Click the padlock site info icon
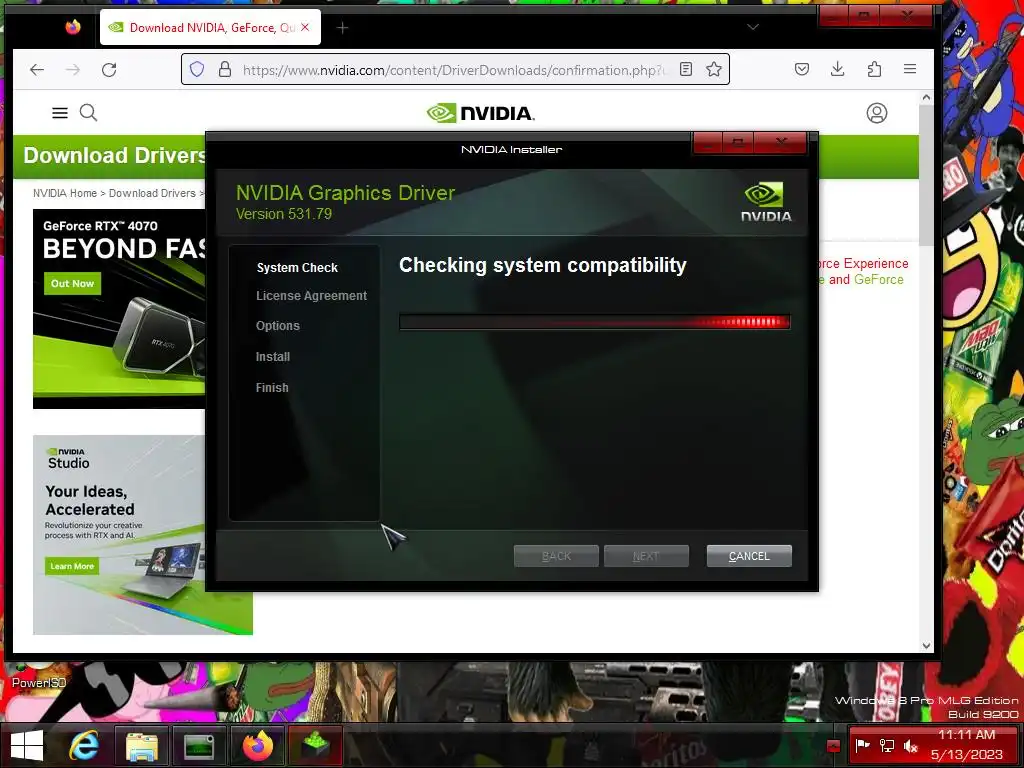Viewport: 1024px width, 768px height. pos(225,69)
